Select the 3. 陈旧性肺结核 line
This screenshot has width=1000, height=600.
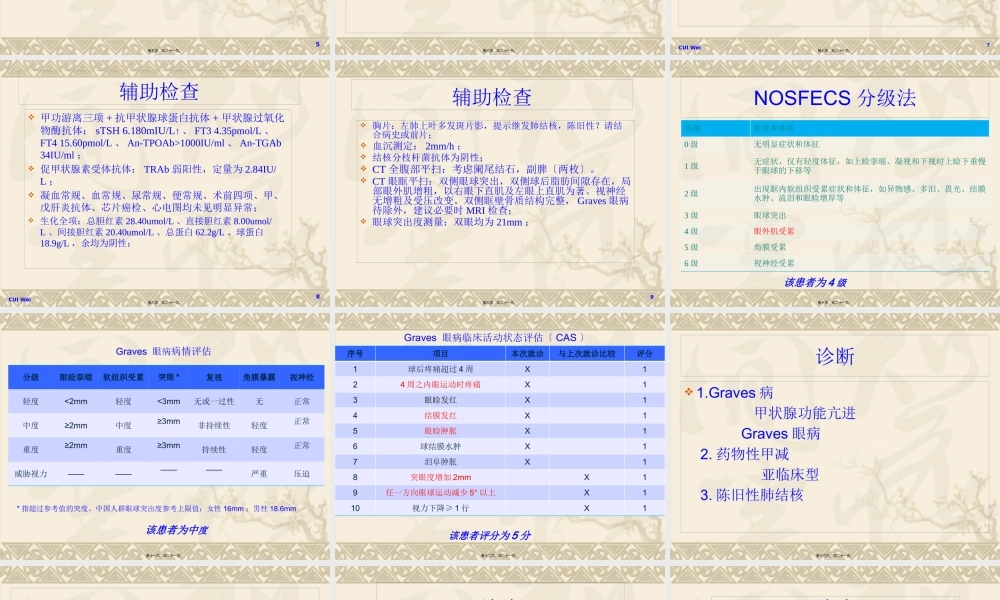coord(751,494)
